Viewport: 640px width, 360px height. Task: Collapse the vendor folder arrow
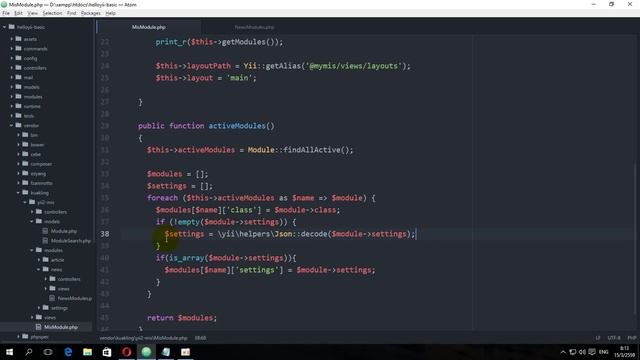[x=11, y=125]
